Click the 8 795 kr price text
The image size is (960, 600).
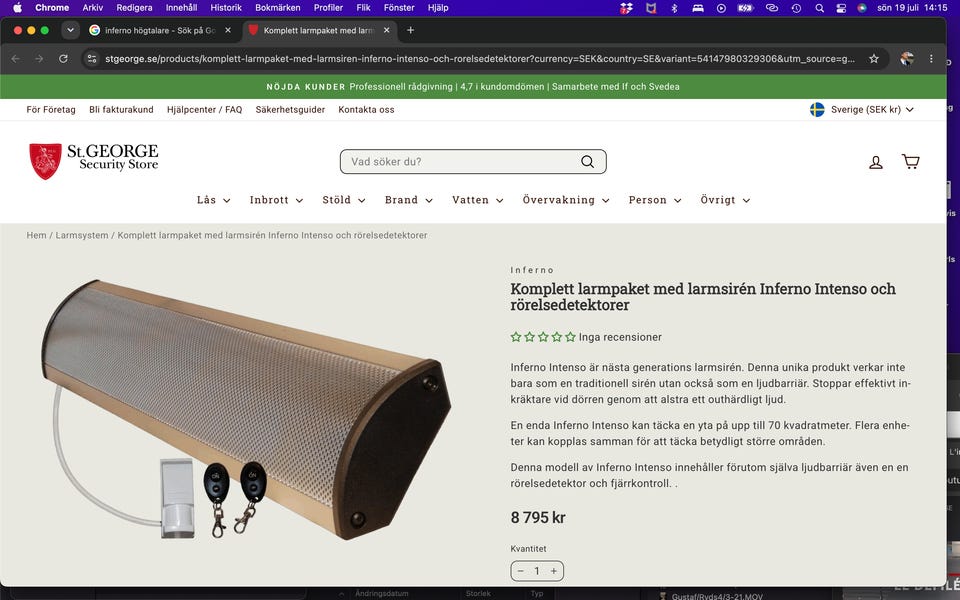538,517
